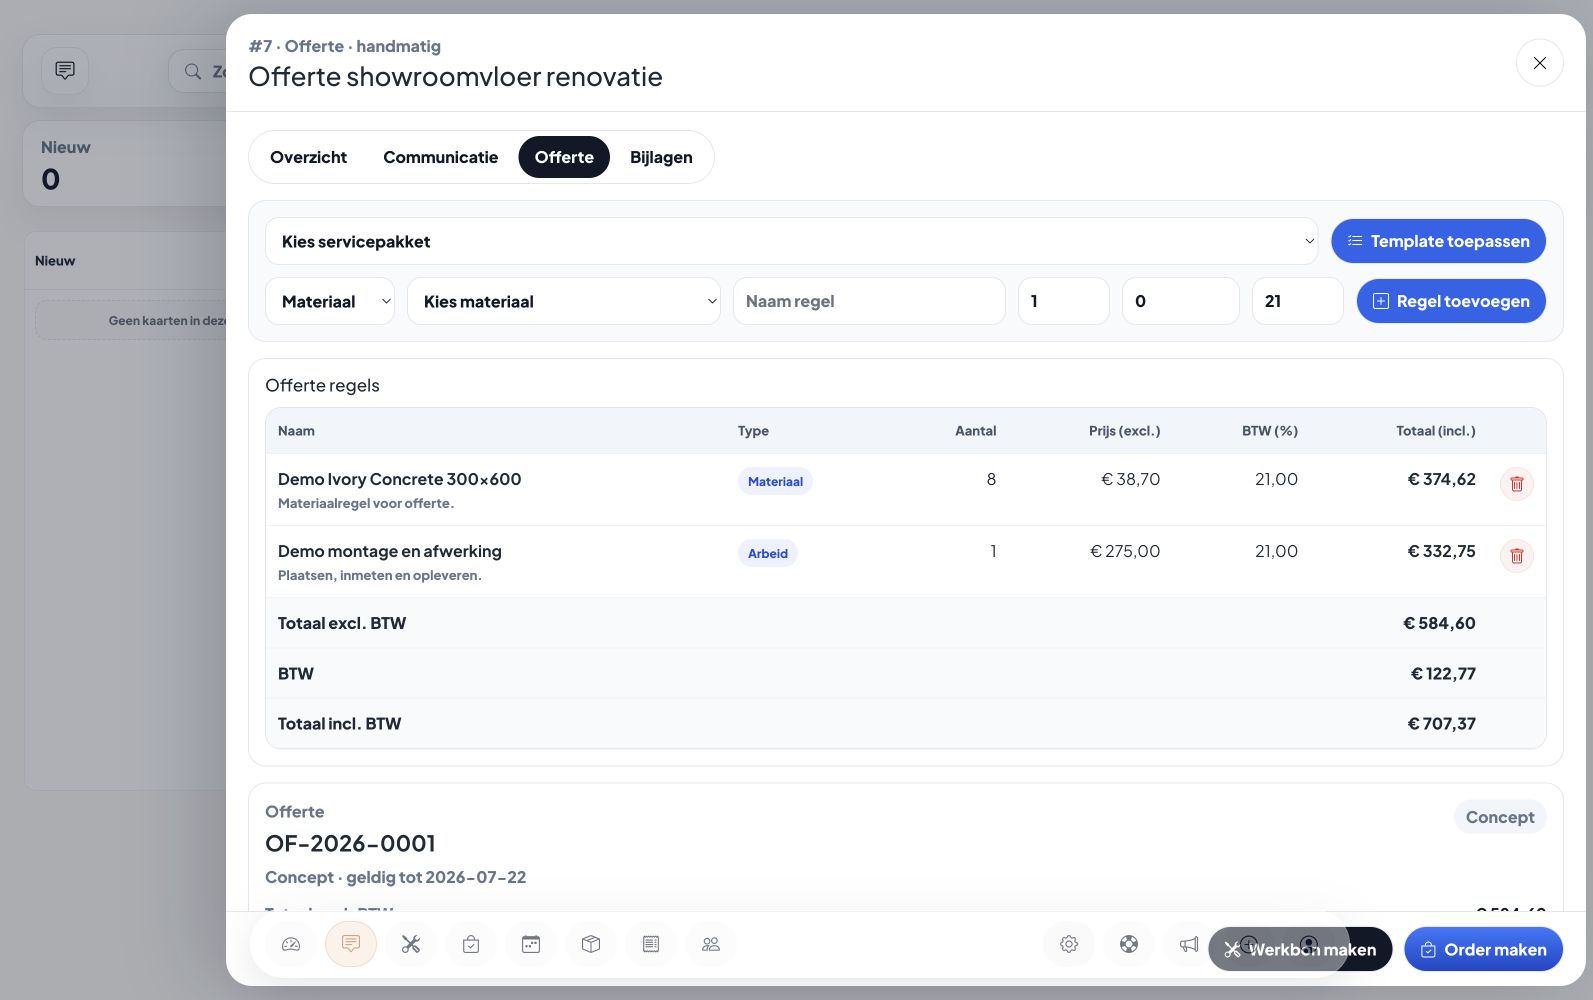The width and height of the screenshot is (1593, 1000).
Task: Click the € 38,70 price cell
Action: click(x=1131, y=479)
